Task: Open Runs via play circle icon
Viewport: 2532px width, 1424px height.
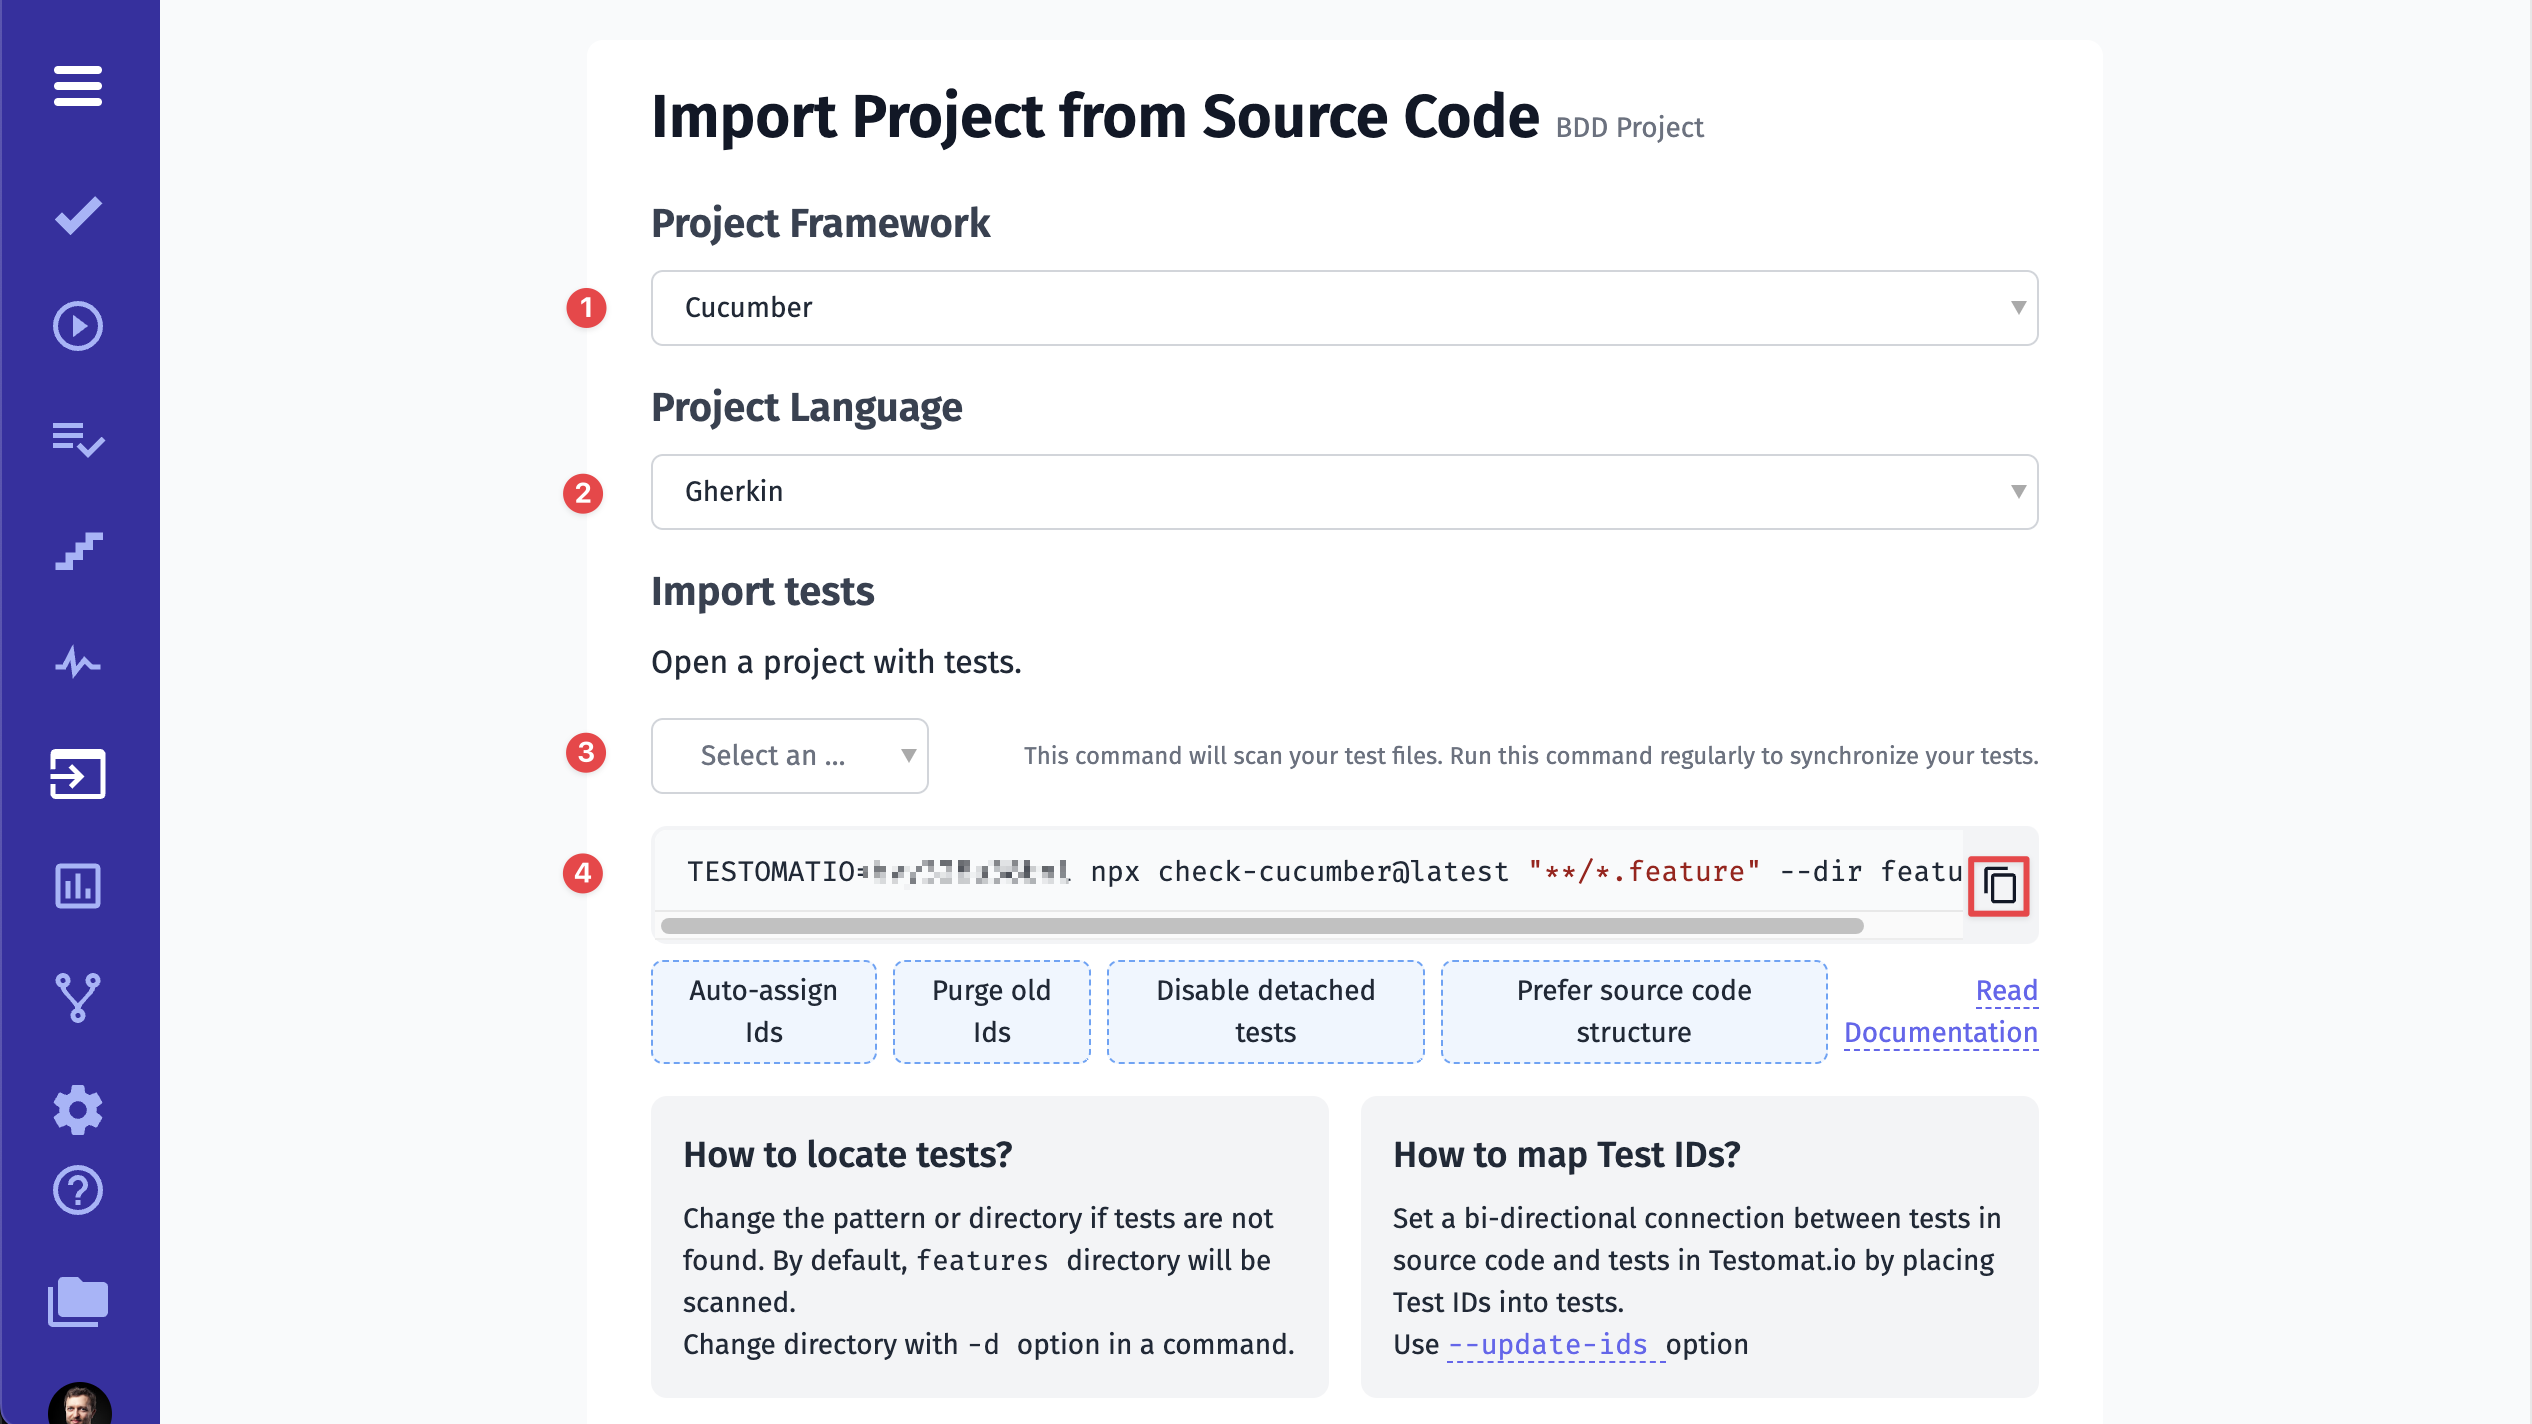Action: click(78, 326)
